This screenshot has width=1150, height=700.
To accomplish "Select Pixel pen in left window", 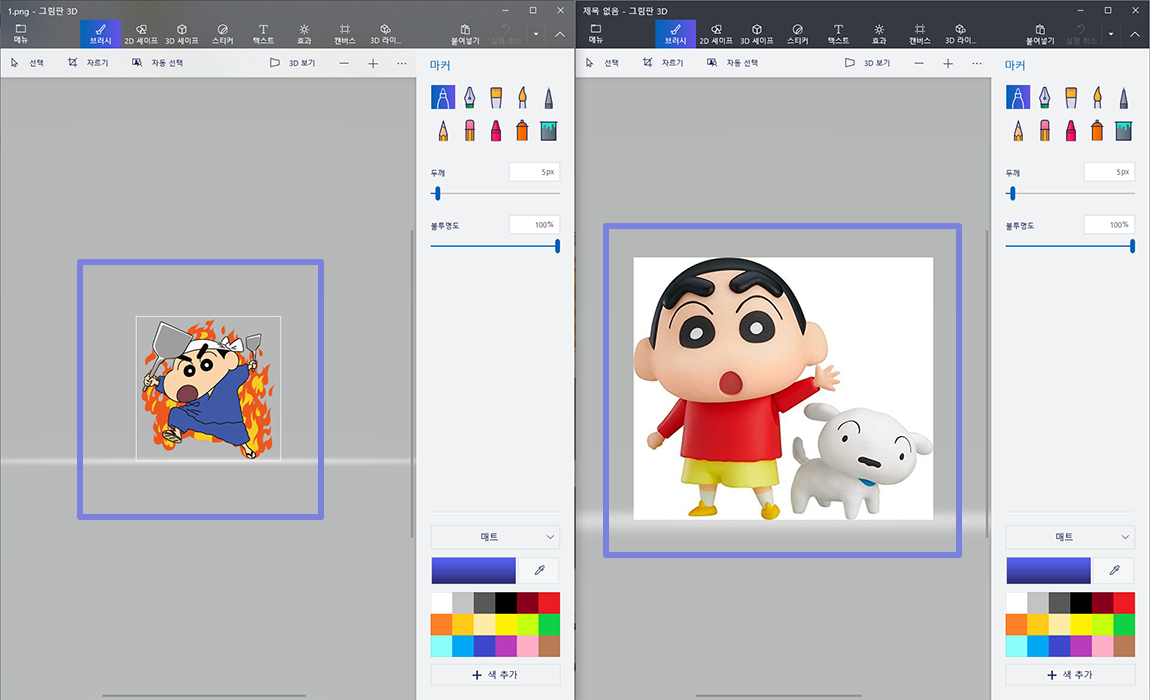I will (x=549, y=97).
